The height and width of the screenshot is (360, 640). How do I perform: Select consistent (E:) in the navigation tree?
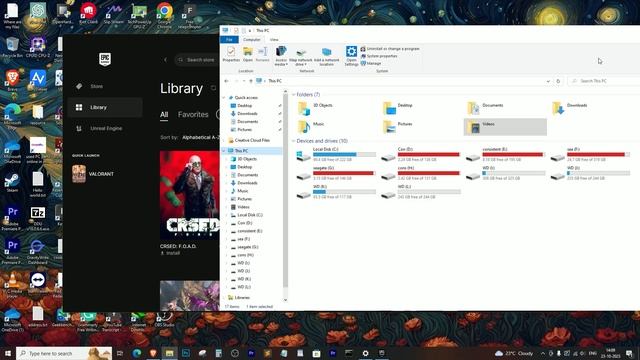click(249, 231)
